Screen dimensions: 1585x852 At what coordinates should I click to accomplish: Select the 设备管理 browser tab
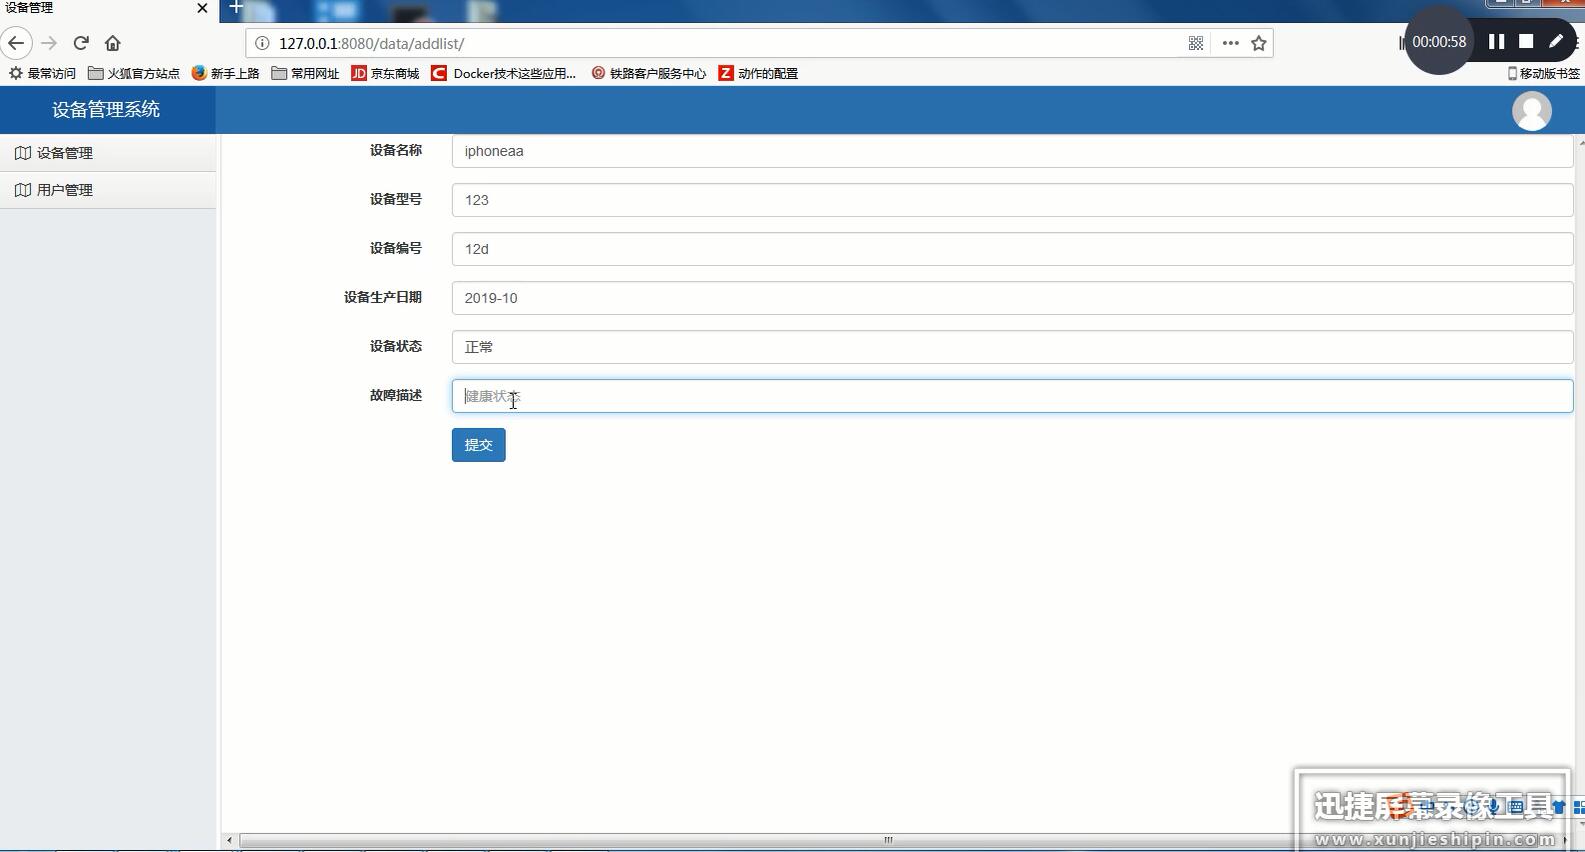click(x=108, y=8)
